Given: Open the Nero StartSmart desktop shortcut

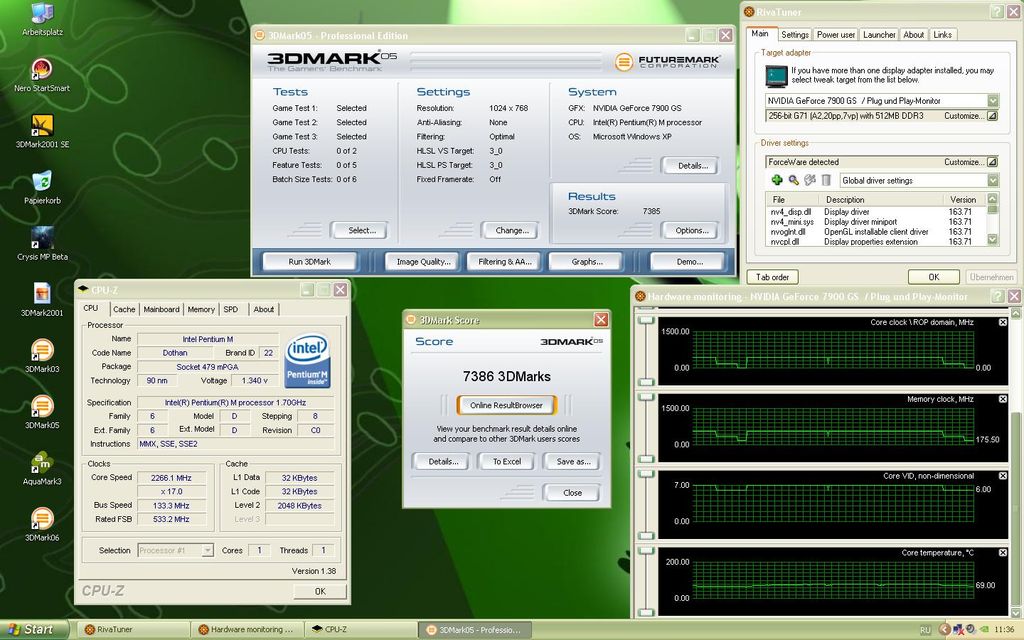Looking at the screenshot, I should (42, 74).
